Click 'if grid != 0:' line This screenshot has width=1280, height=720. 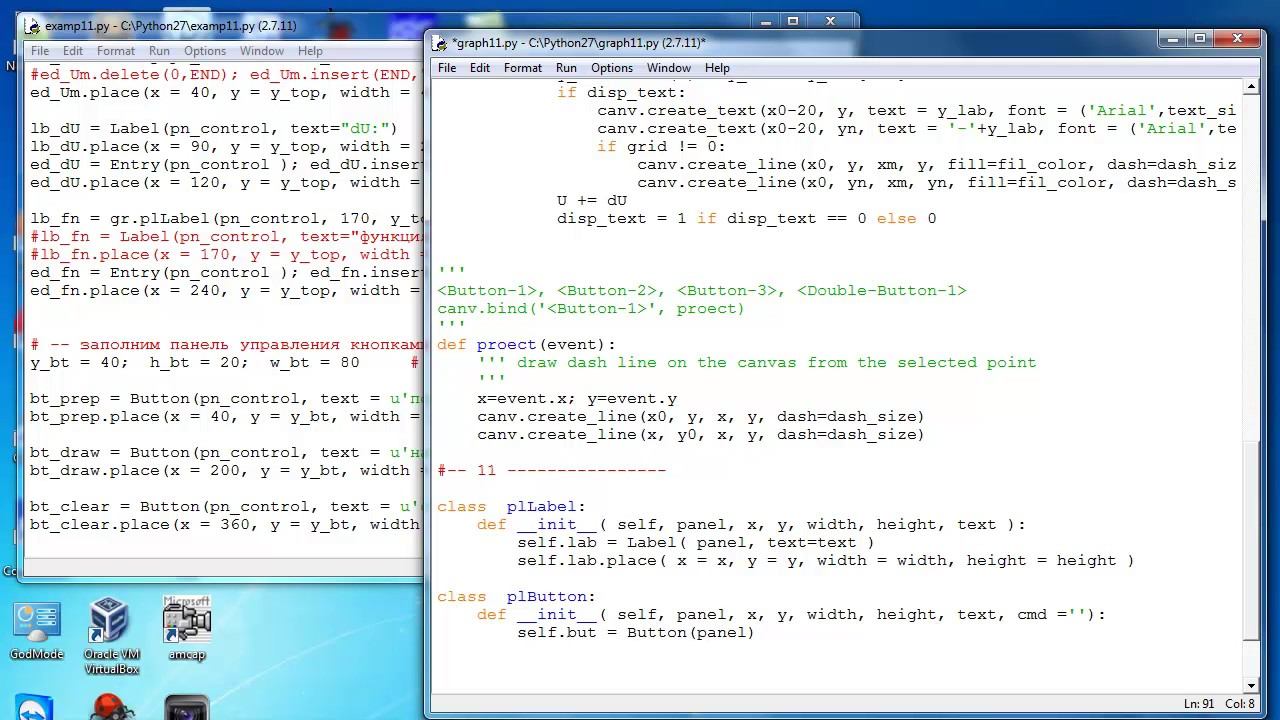tap(661, 147)
